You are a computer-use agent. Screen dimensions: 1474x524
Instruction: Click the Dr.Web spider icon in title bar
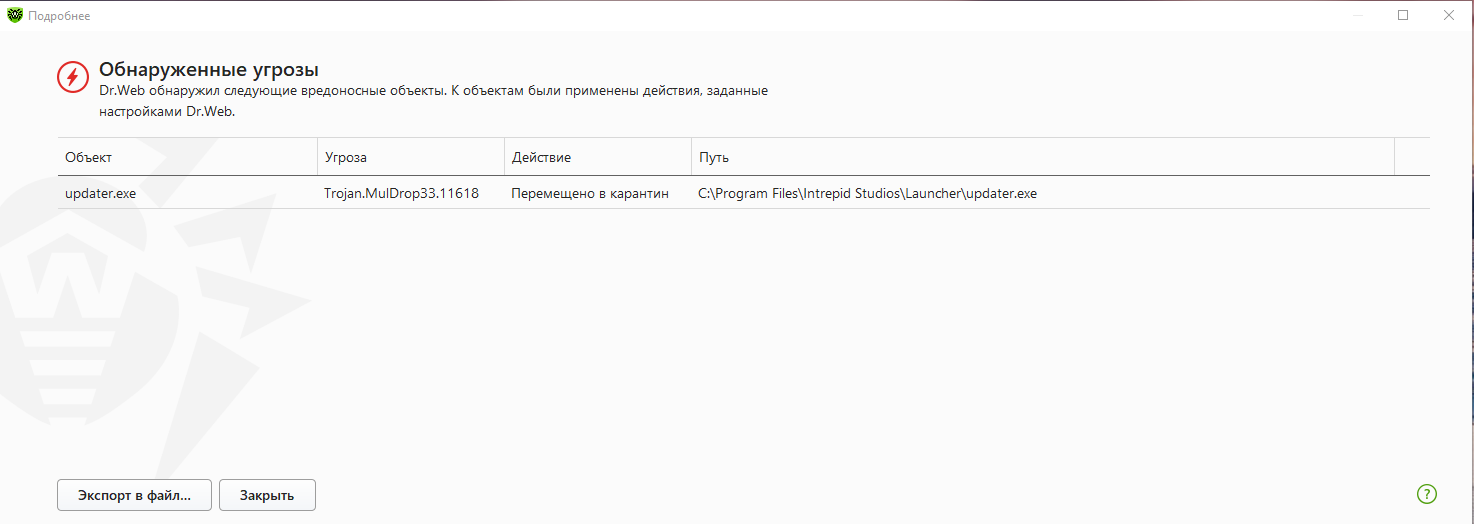pyautogui.click(x=14, y=15)
